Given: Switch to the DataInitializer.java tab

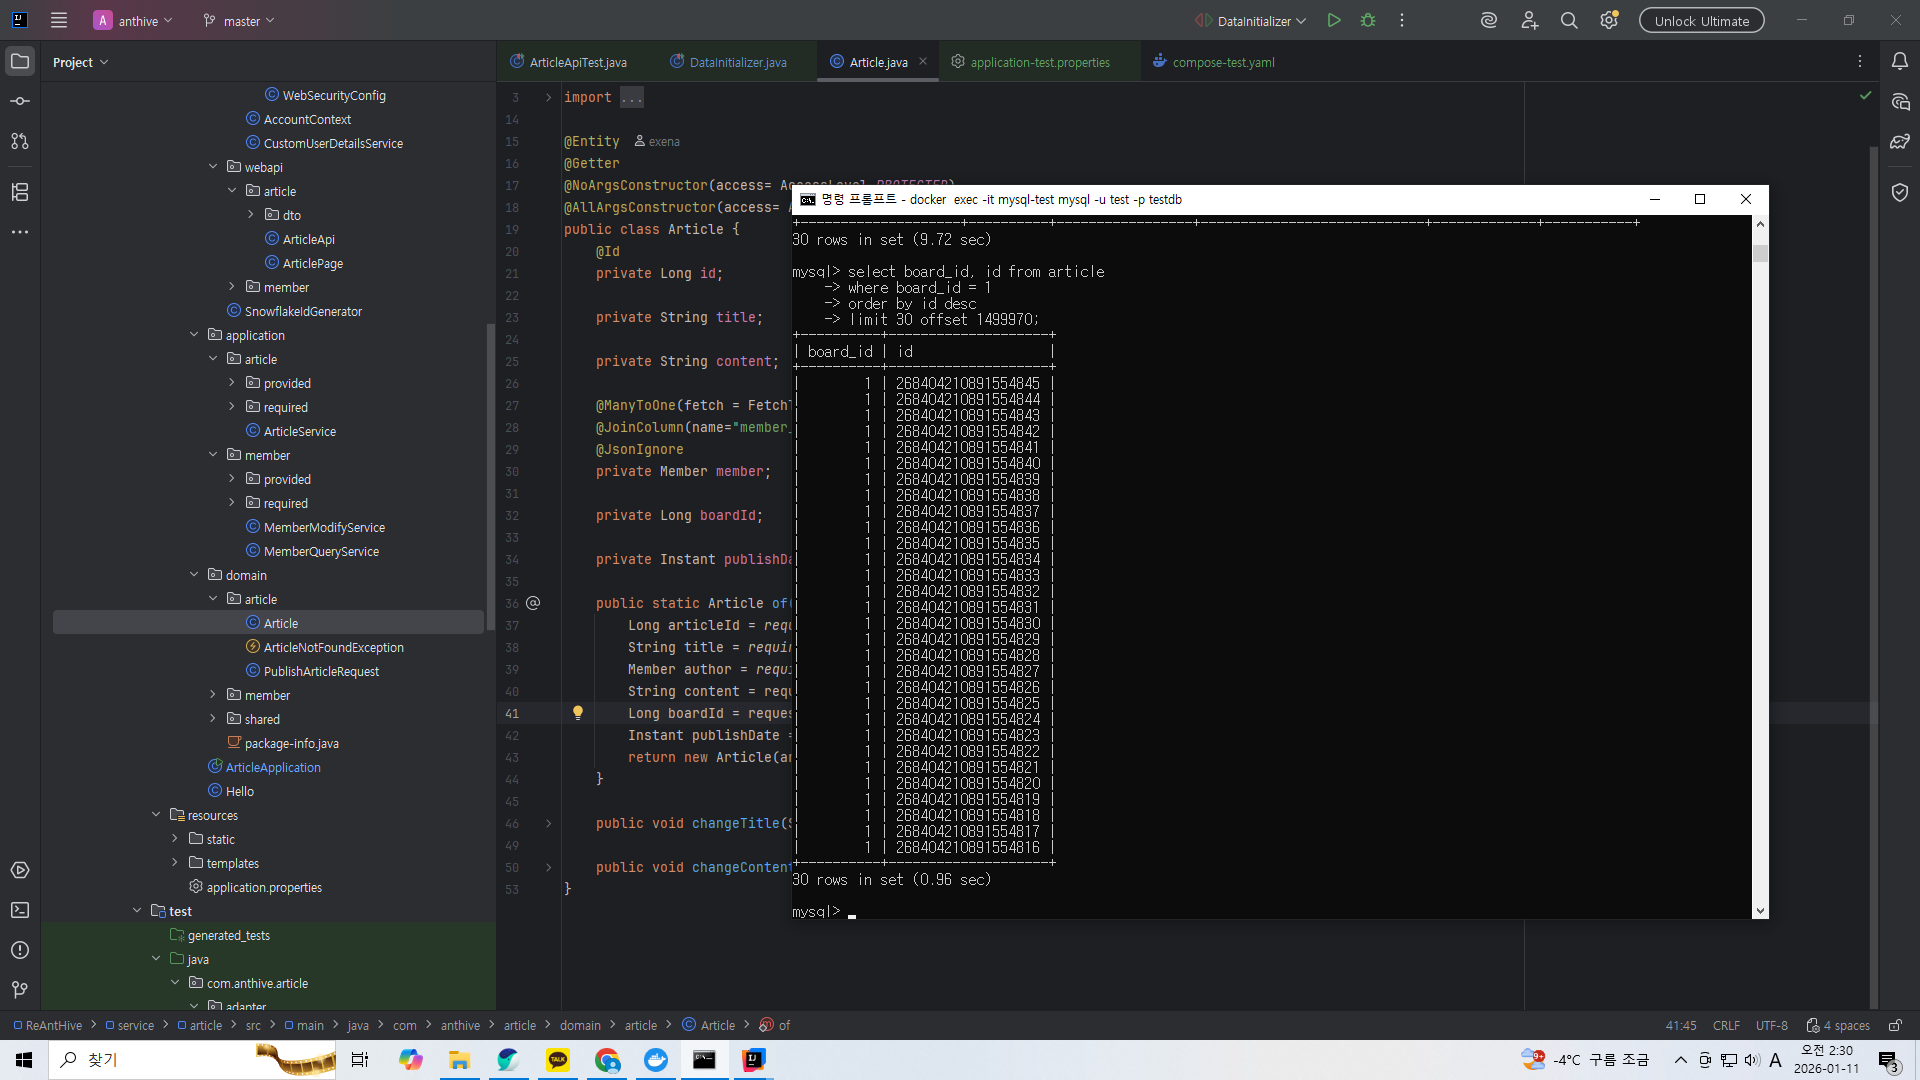Looking at the screenshot, I should pos(737,62).
